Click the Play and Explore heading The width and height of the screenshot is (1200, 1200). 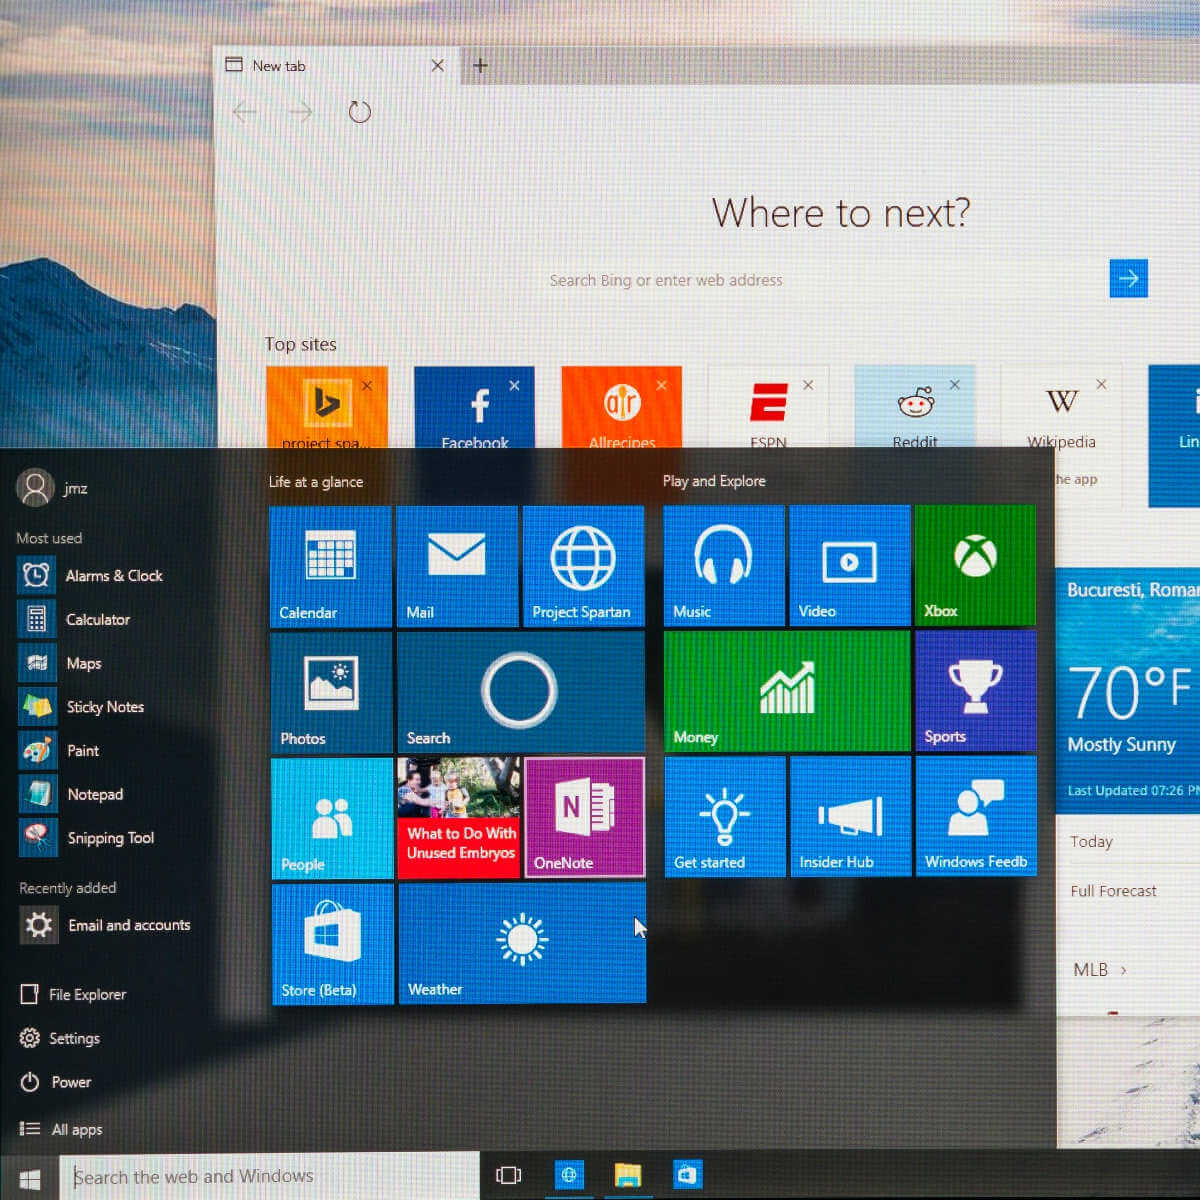(714, 481)
